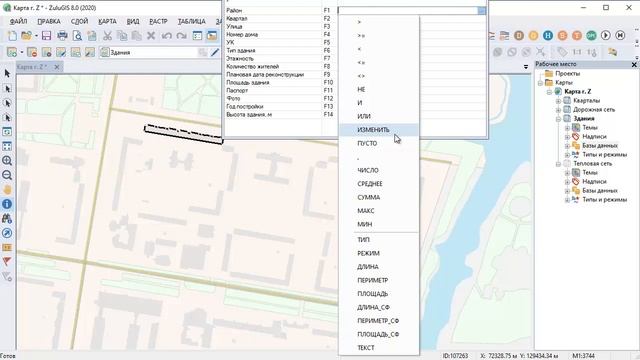640x360 pixels.
Task: Close the Карта г. Z document tab
Action: (x=57, y=67)
